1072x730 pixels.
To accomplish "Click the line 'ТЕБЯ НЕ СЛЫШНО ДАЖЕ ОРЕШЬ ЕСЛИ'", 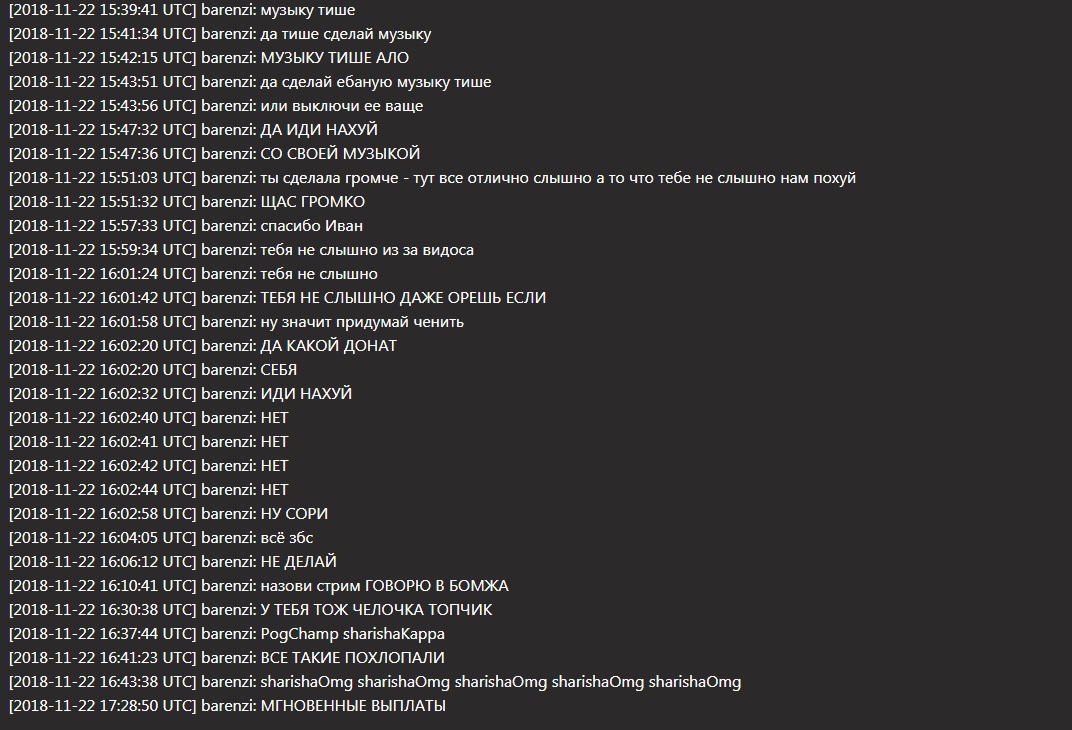I will coord(403,298).
